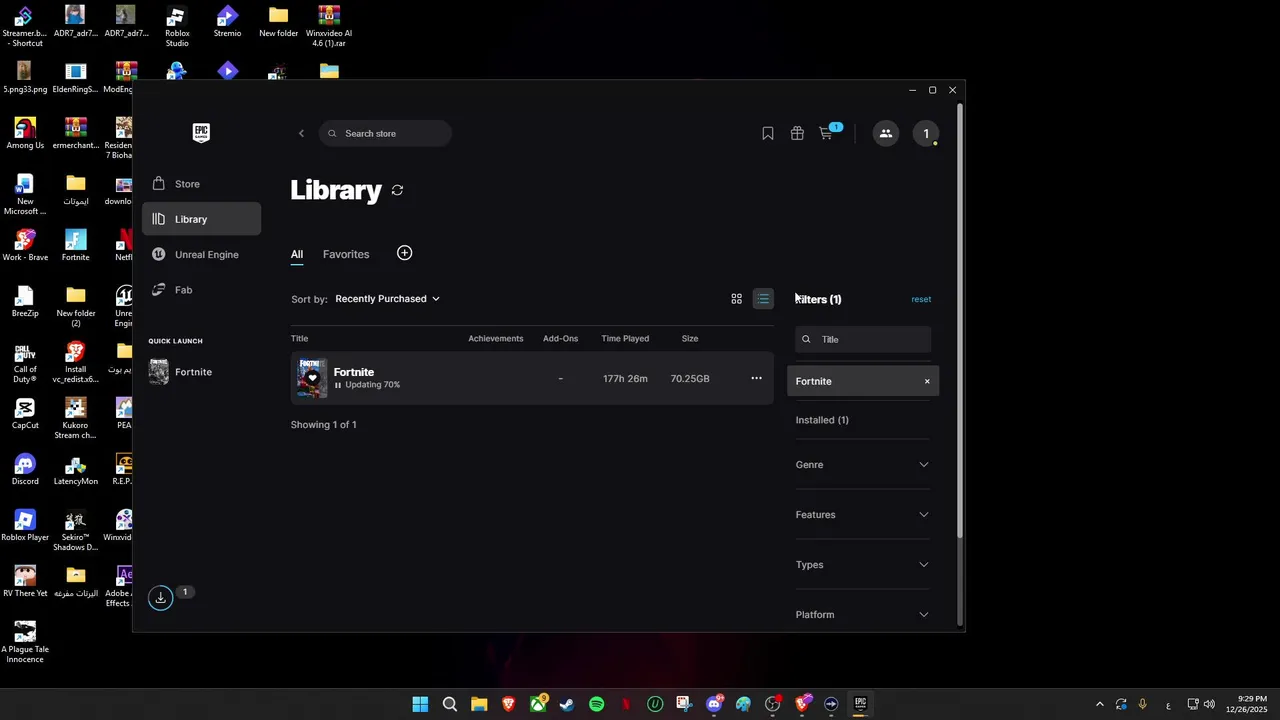Click the Fortnite title in the library list
This screenshot has height=720, width=1280.
pos(354,372)
